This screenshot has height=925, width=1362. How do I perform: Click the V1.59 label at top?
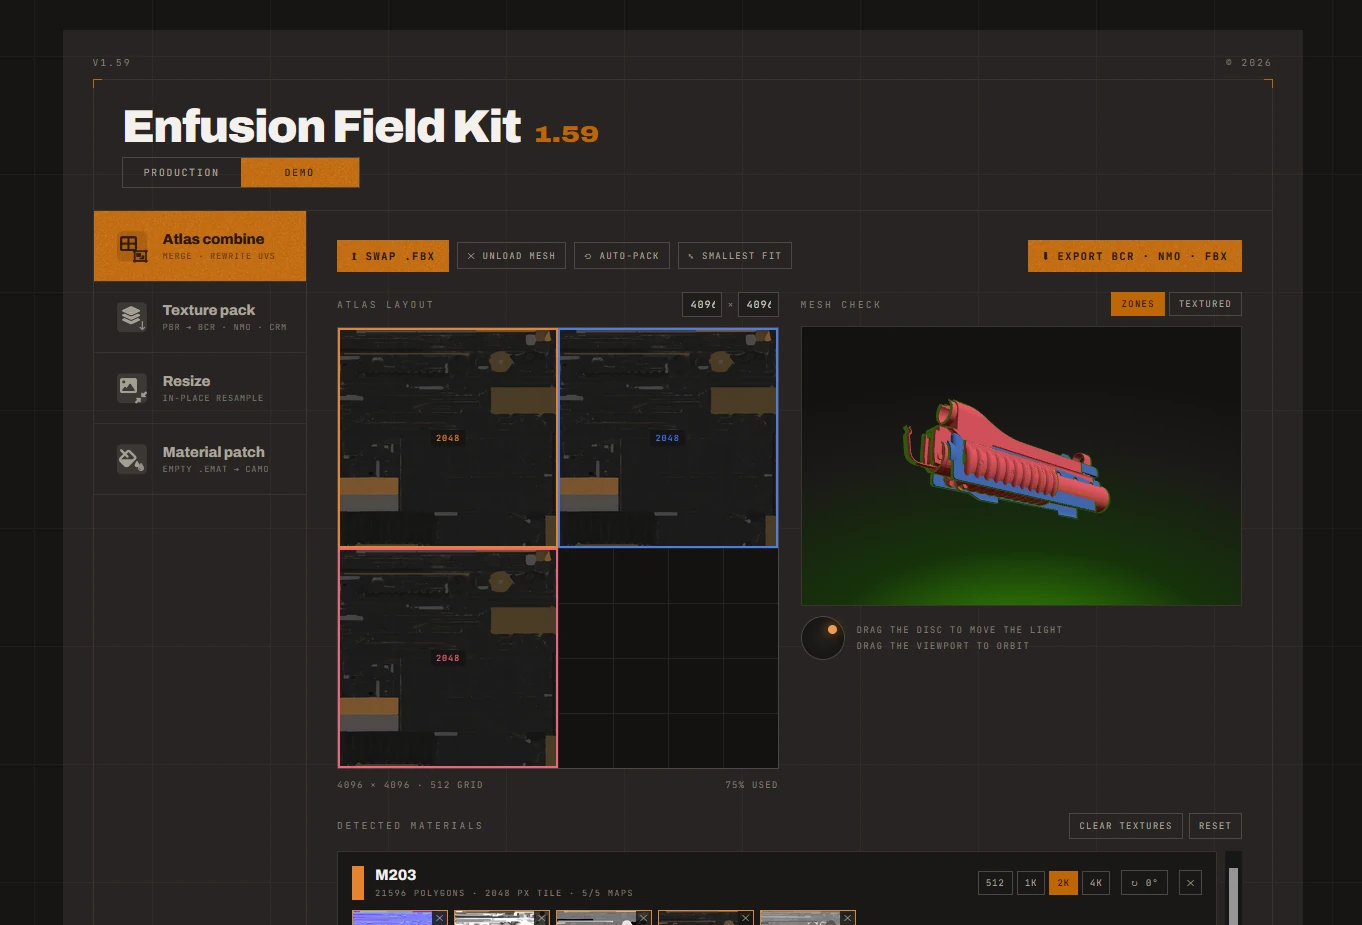[112, 62]
